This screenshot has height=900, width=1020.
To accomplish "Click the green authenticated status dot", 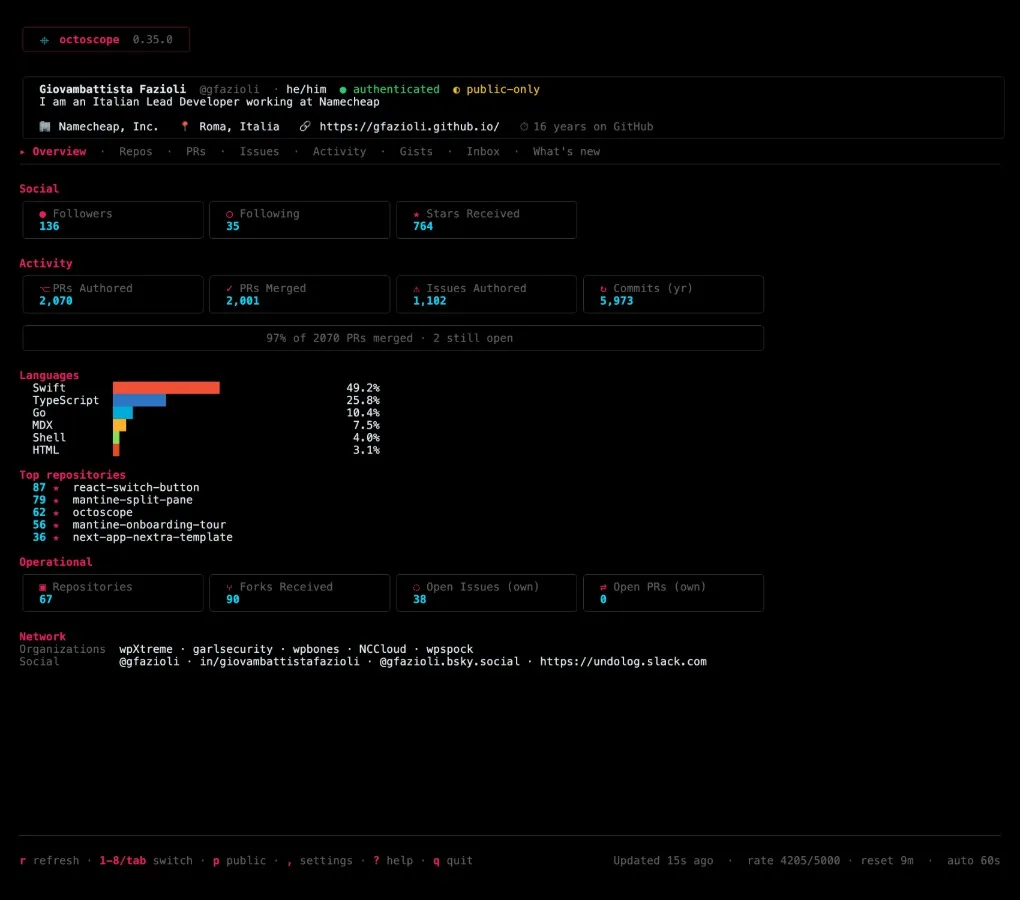I will coord(343,90).
